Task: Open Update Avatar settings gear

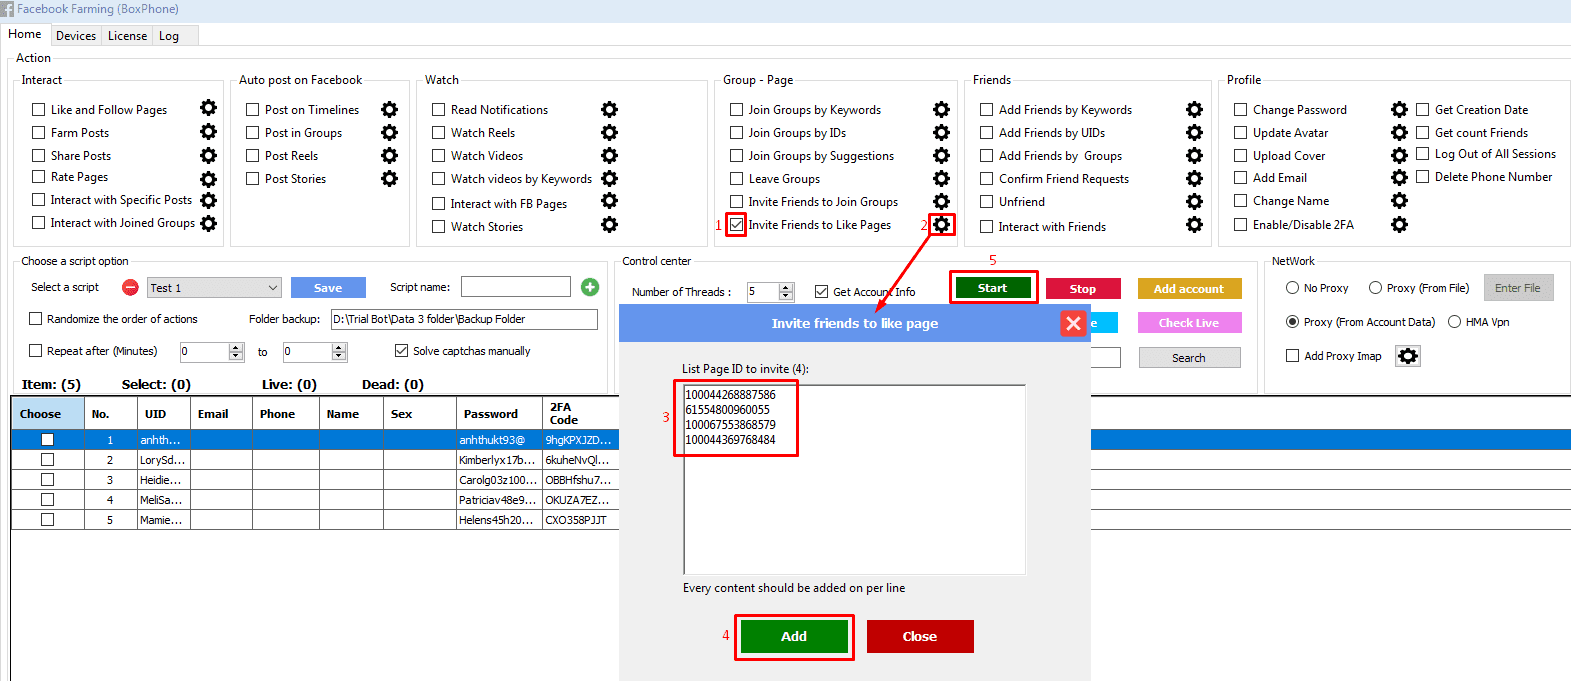Action: 1399,132
